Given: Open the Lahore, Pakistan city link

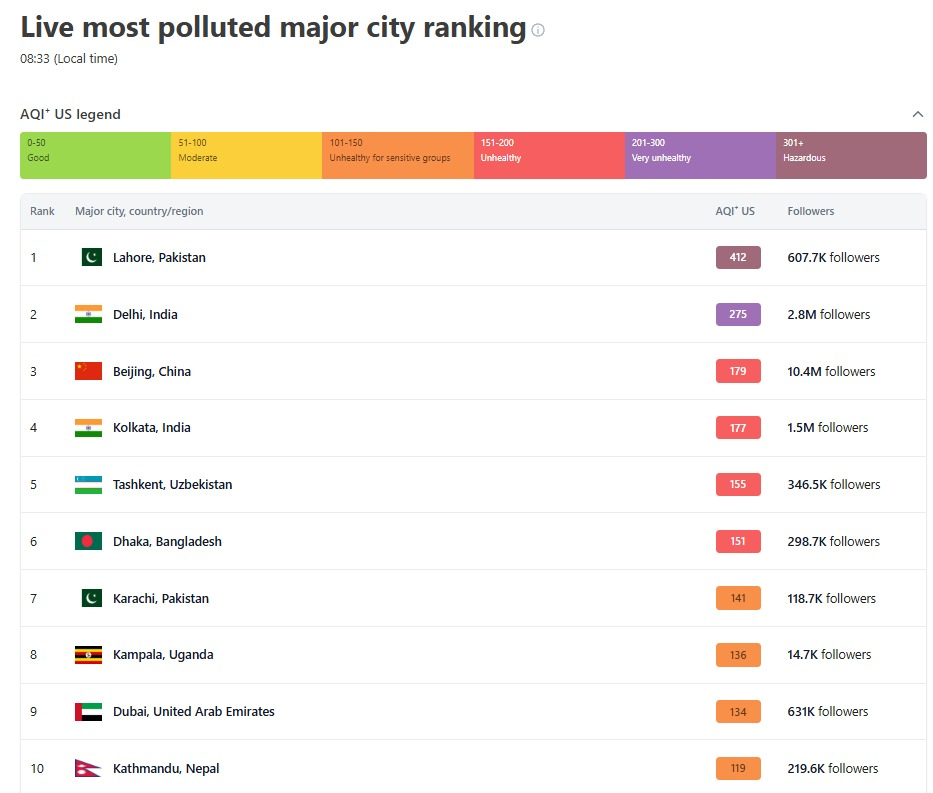Looking at the screenshot, I should coord(159,258).
